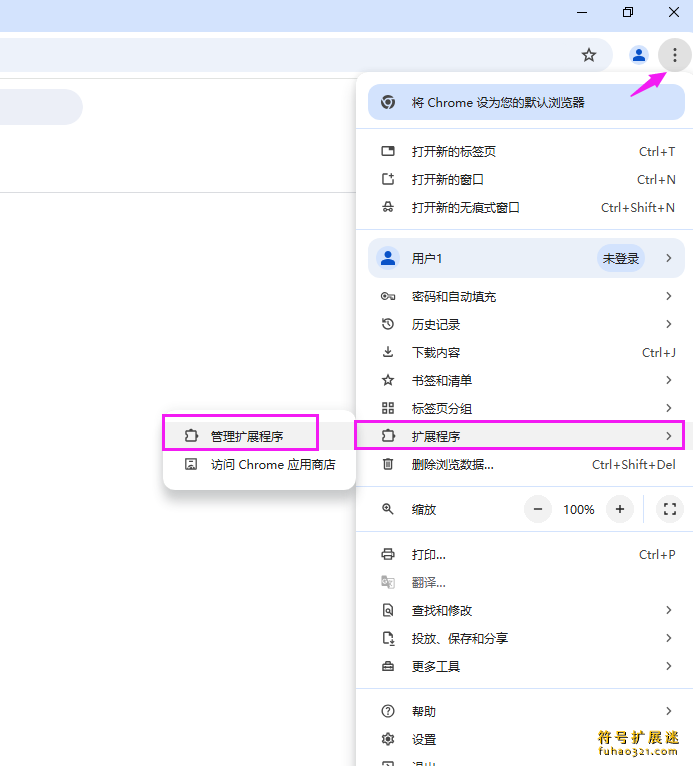
Task: Choose 删除浏览数据... menu entry
Action: (x=525, y=464)
